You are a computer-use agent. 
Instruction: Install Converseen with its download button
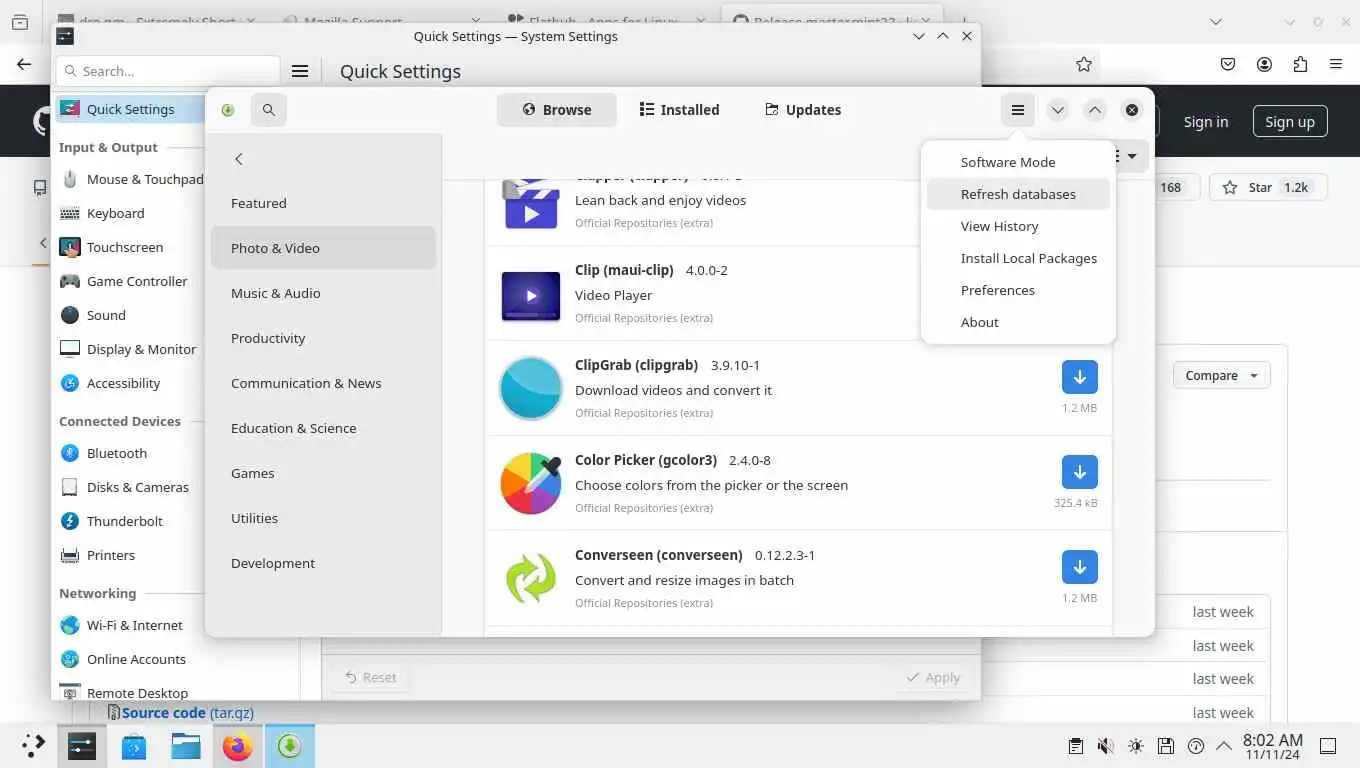tap(1080, 567)
